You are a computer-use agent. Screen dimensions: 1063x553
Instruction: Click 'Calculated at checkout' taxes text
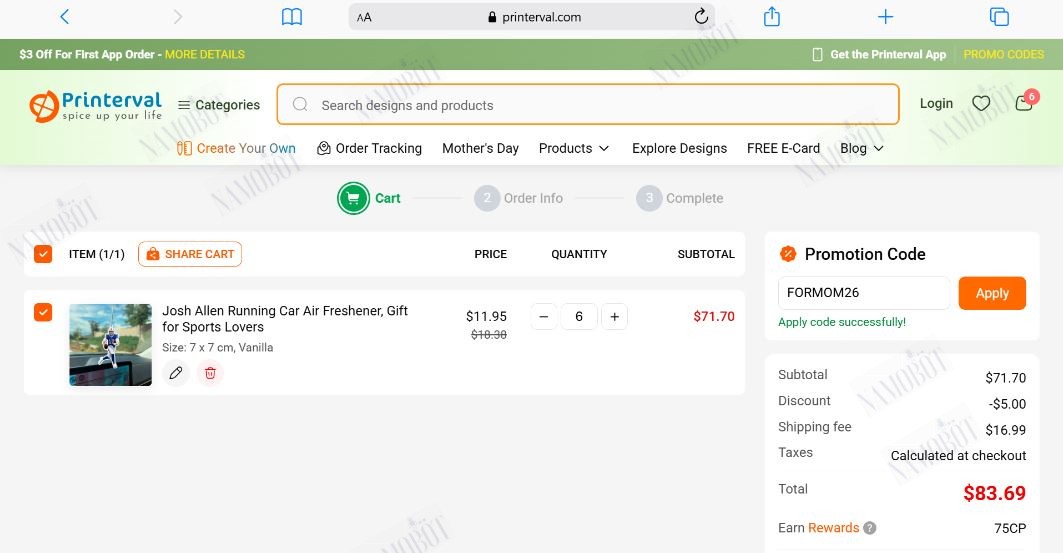click(x=958, y=455)
